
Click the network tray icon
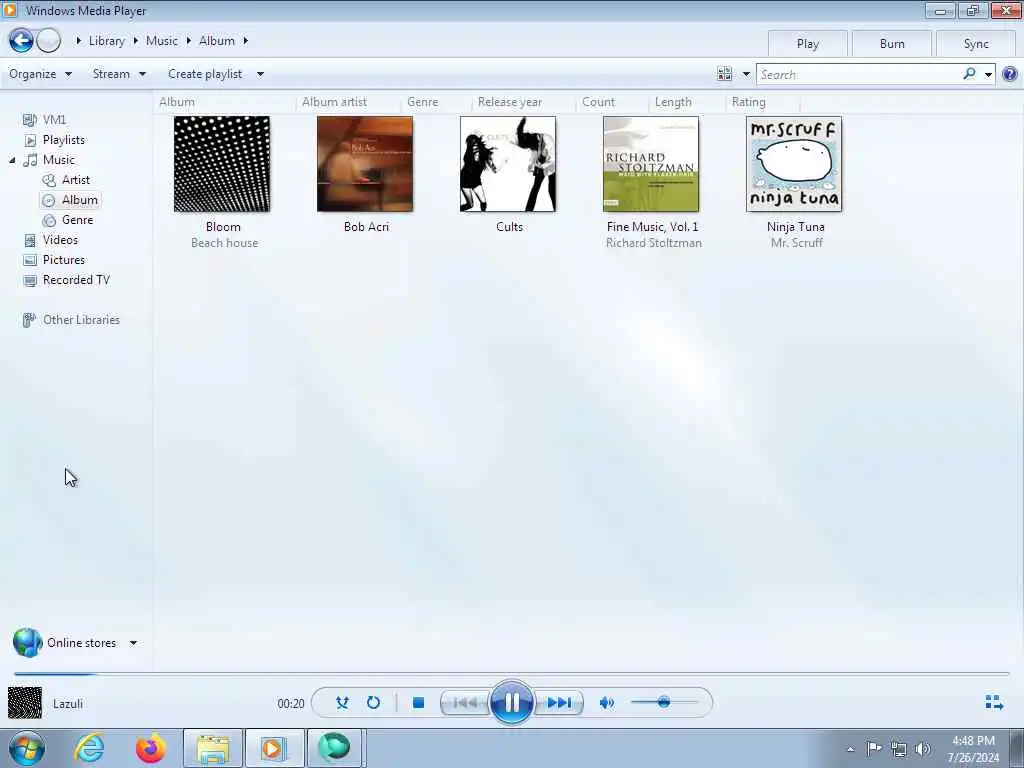click(899, 749)
